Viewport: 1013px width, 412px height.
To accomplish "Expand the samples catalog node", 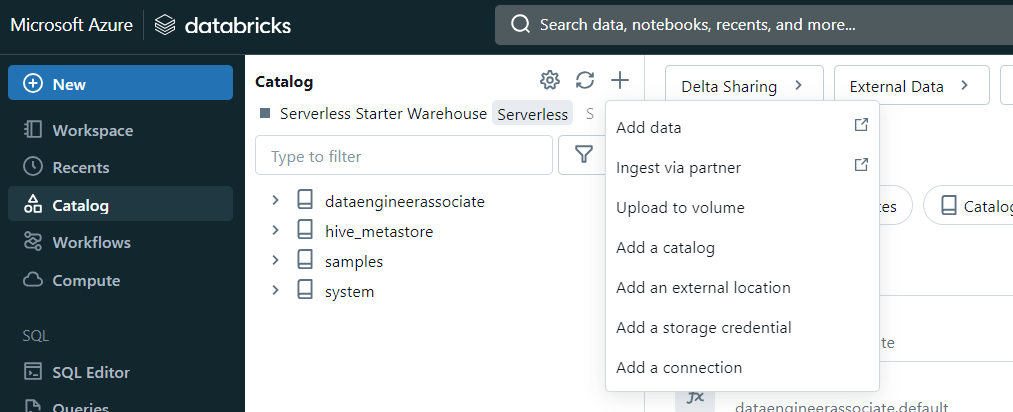I will tap(276, 261).
